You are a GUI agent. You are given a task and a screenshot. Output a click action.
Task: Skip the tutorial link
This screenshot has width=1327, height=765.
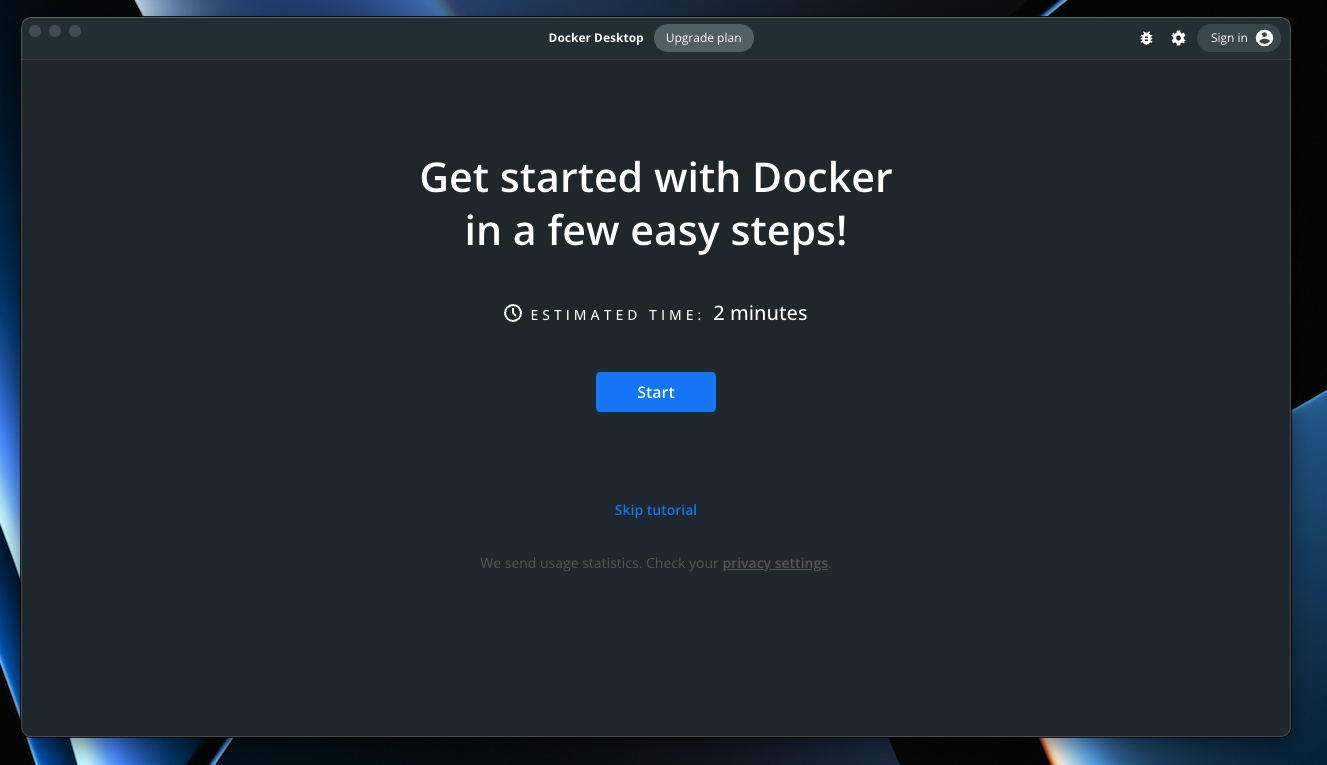pyautogui.click(x=656, y=510)
